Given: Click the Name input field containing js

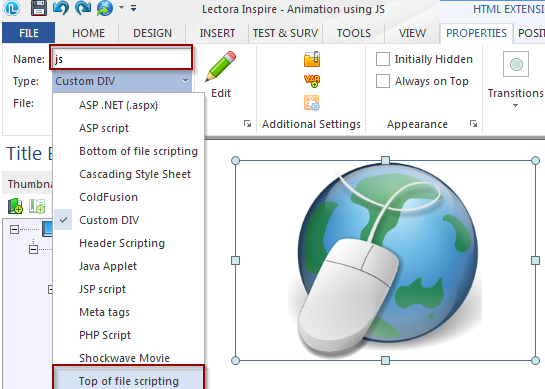Looking at the screenshot, I should tap(121, 58).
